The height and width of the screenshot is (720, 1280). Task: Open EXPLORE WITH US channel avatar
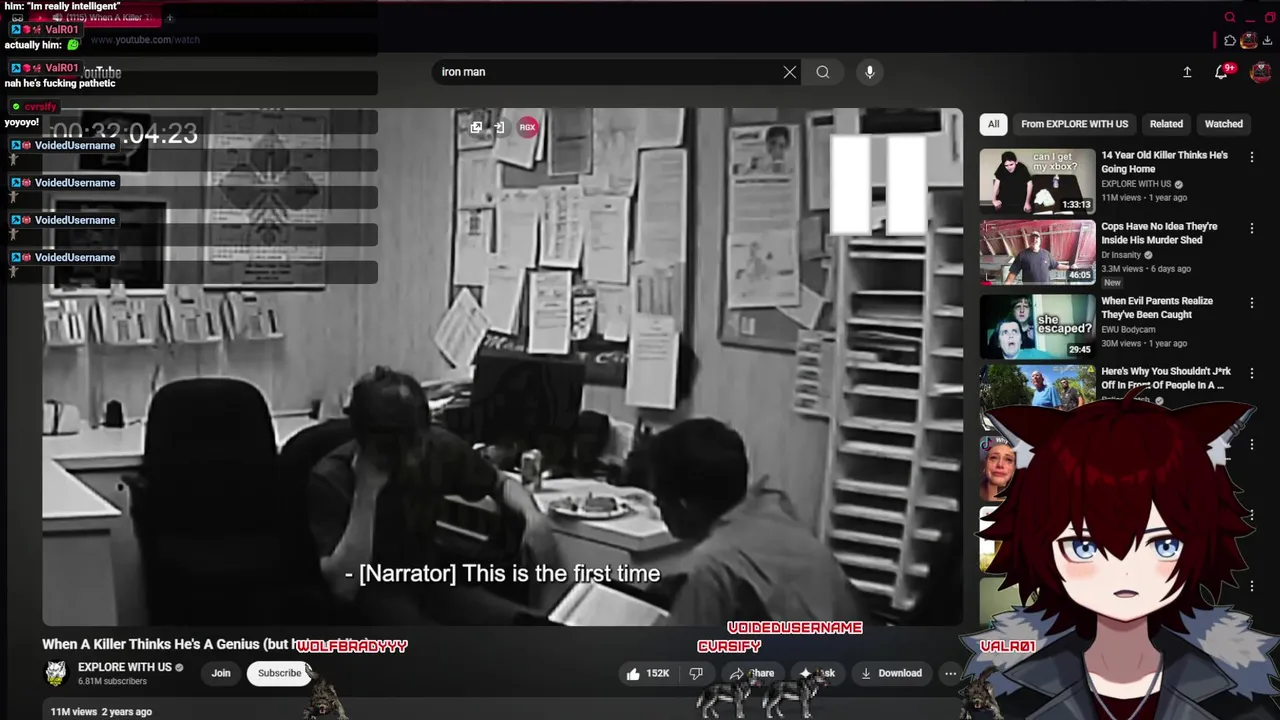click(56, 673)
